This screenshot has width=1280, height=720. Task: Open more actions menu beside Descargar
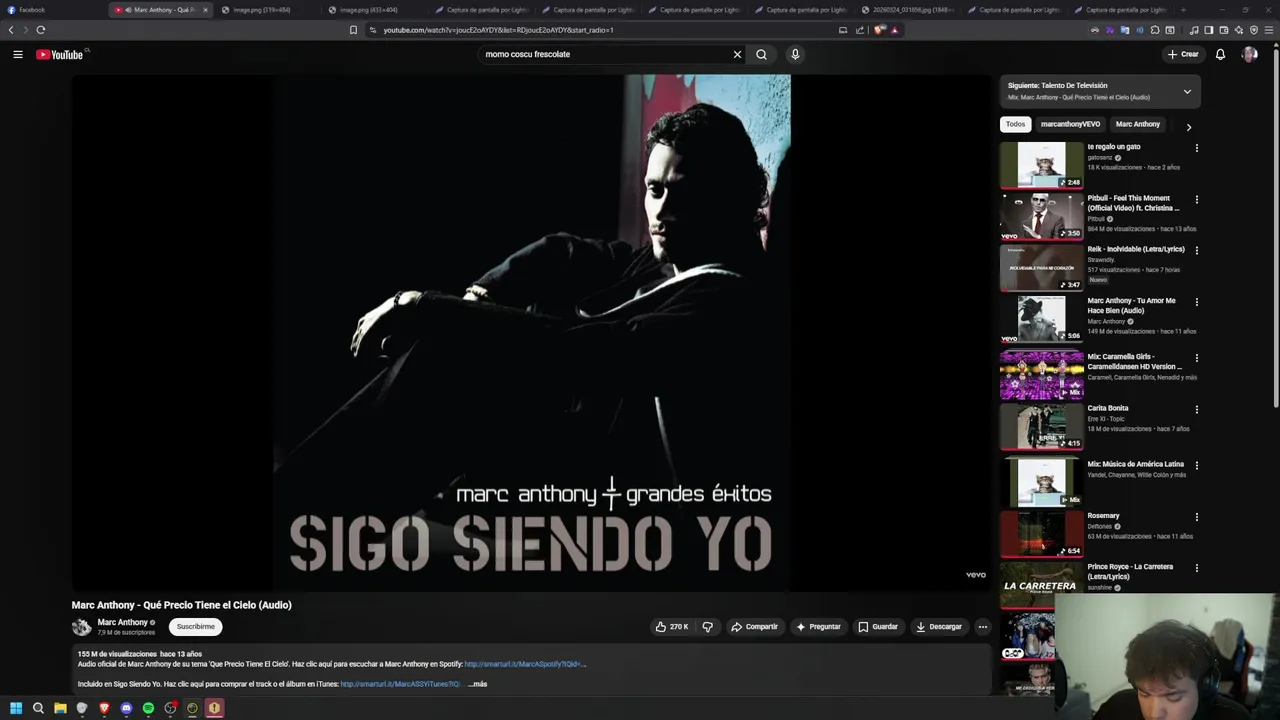tap(982, 627)
